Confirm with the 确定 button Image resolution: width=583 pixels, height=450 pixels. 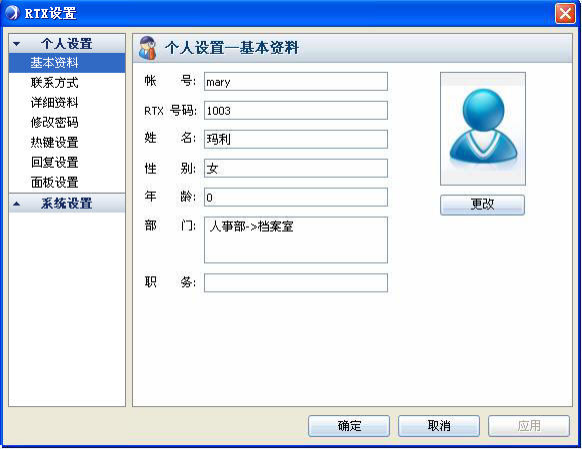[x=349, y=425]
